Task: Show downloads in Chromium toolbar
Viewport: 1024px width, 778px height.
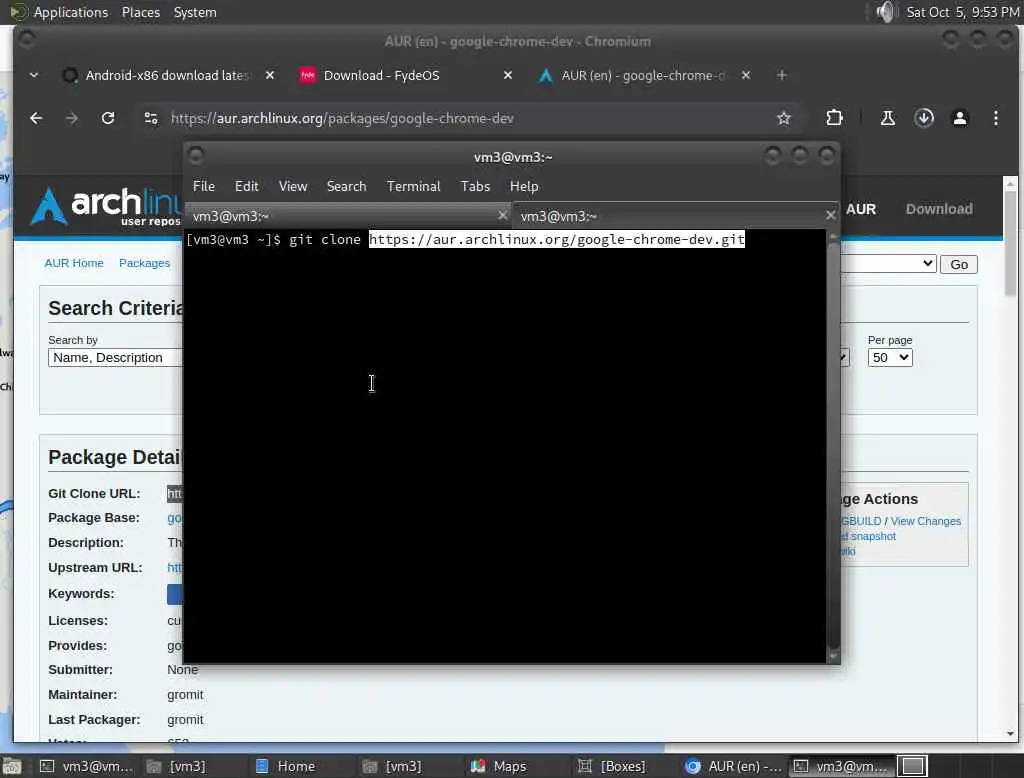Action: [x=924, y=118]
